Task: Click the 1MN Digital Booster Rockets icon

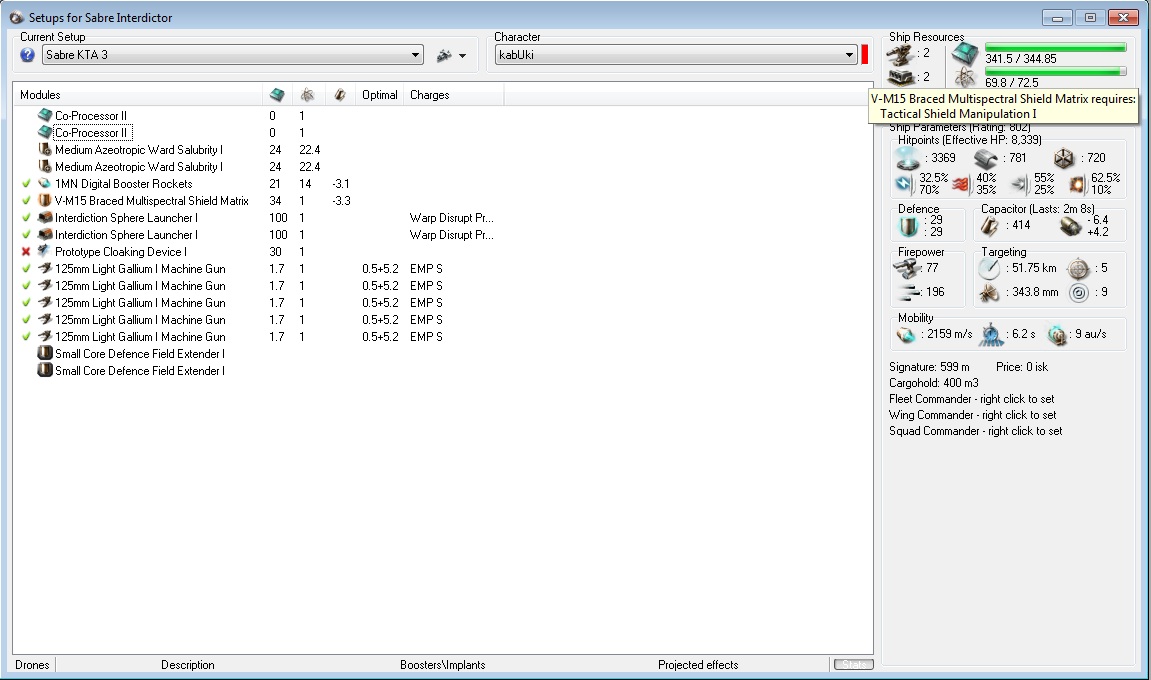Action: 45,184
